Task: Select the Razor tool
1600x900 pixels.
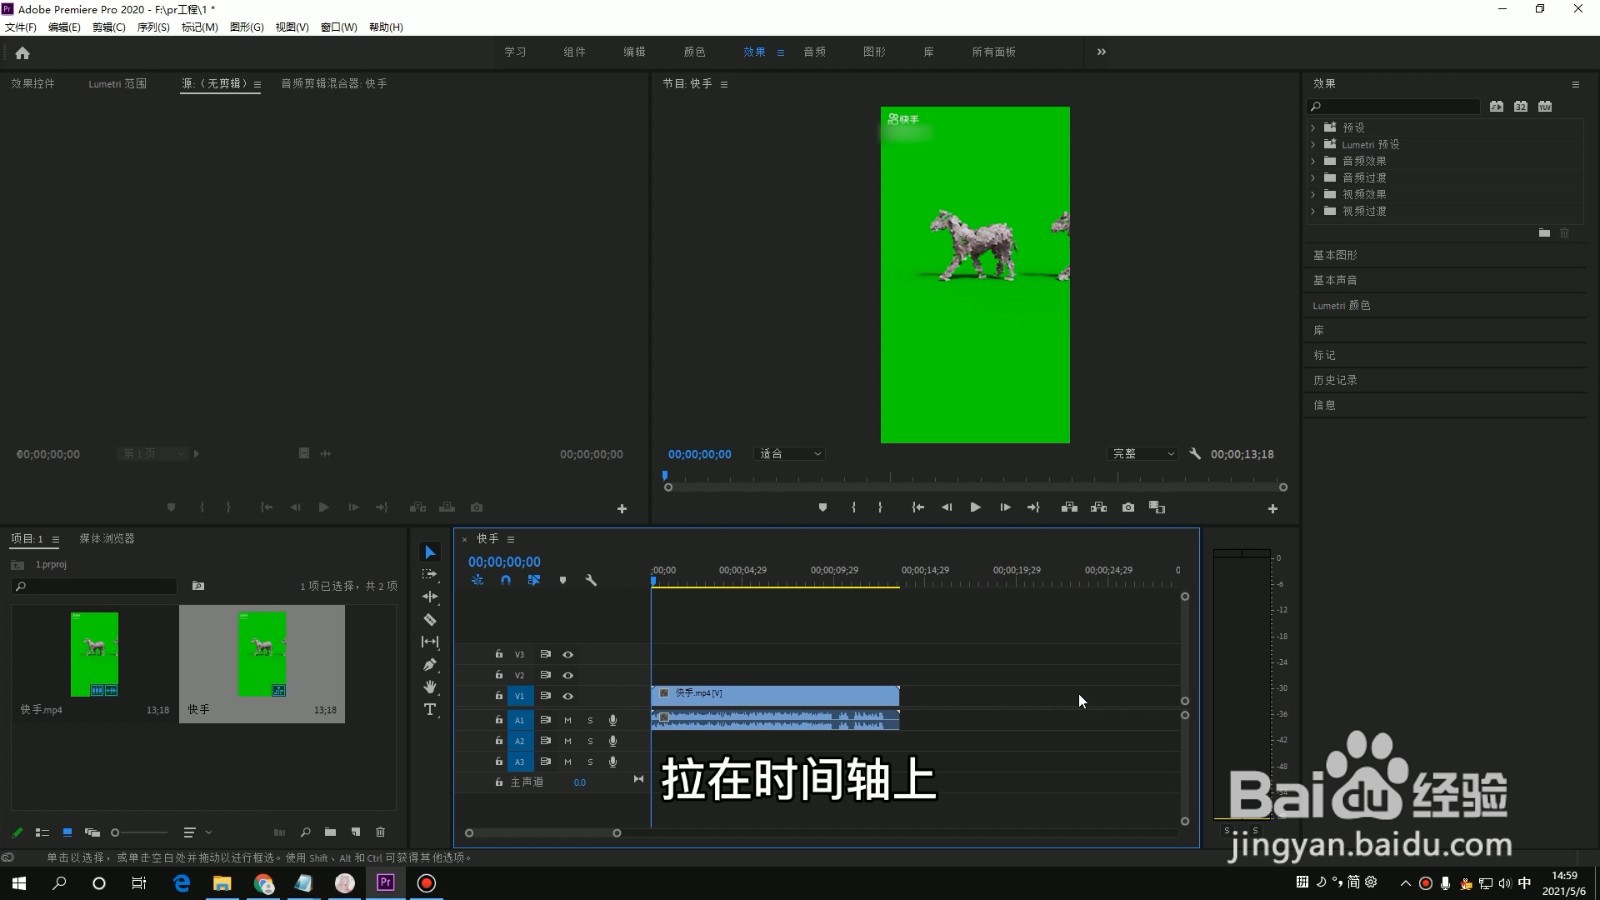Action: point(430,620)
